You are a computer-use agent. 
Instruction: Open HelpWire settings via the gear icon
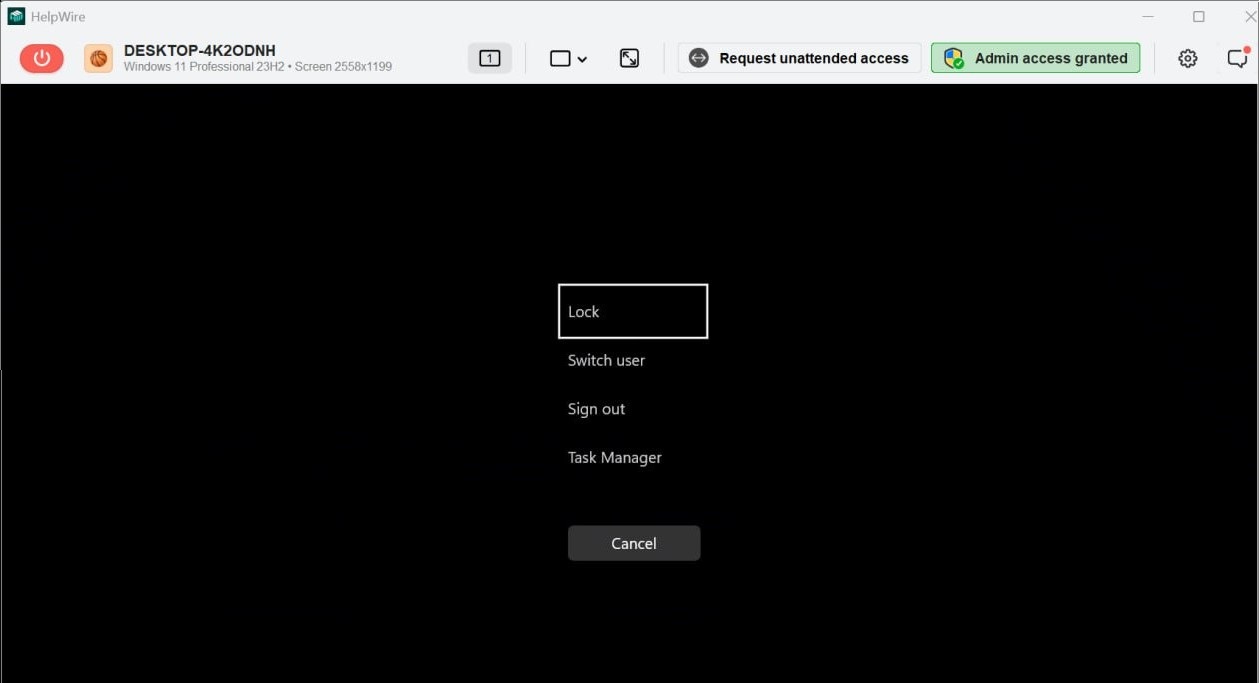click(1187, 57)
